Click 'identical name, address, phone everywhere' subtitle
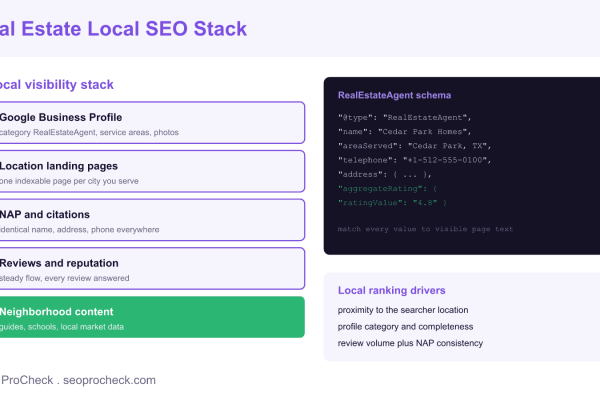 tap(80, 230)
